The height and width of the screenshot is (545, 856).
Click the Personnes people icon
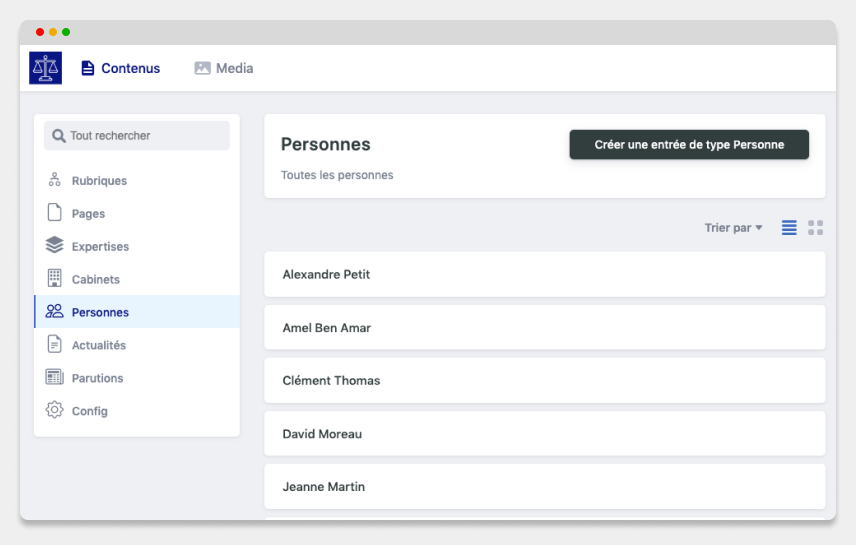click(x=55, y=311)
